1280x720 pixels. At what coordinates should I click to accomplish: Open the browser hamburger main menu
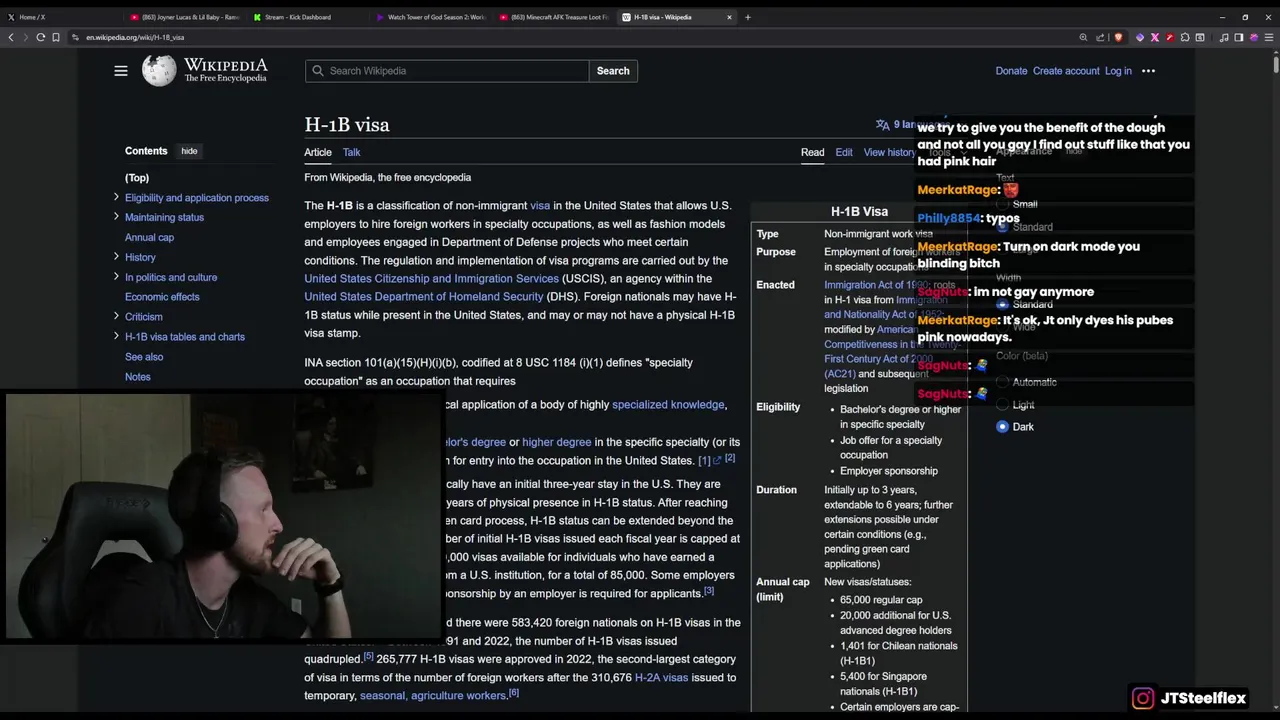point(1267,37)
